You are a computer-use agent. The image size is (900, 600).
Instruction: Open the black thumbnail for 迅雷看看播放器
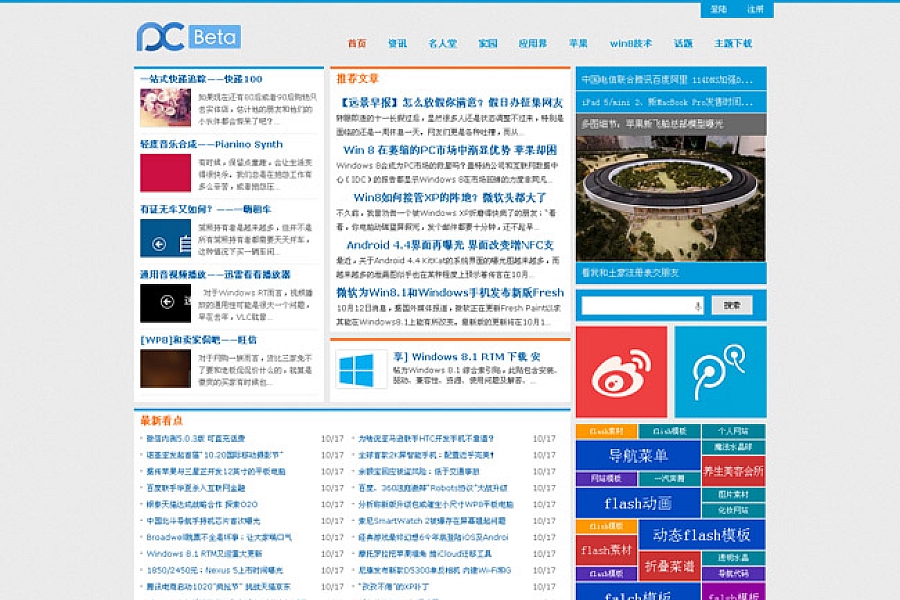tap(165, 303)
